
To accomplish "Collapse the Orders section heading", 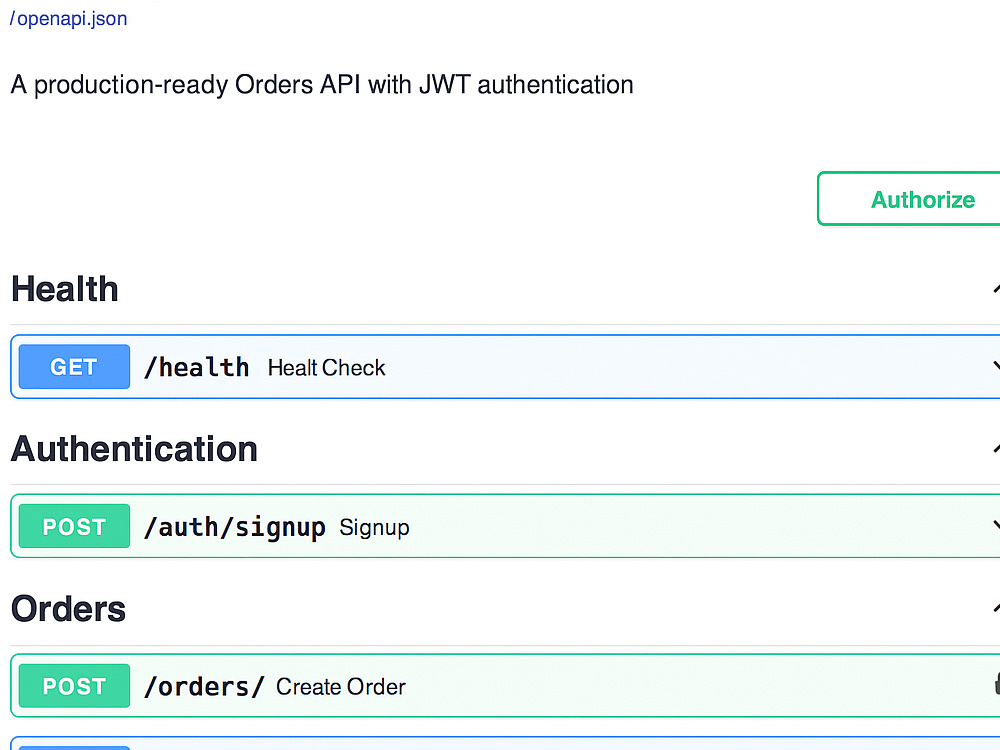I will click(69, 609).
